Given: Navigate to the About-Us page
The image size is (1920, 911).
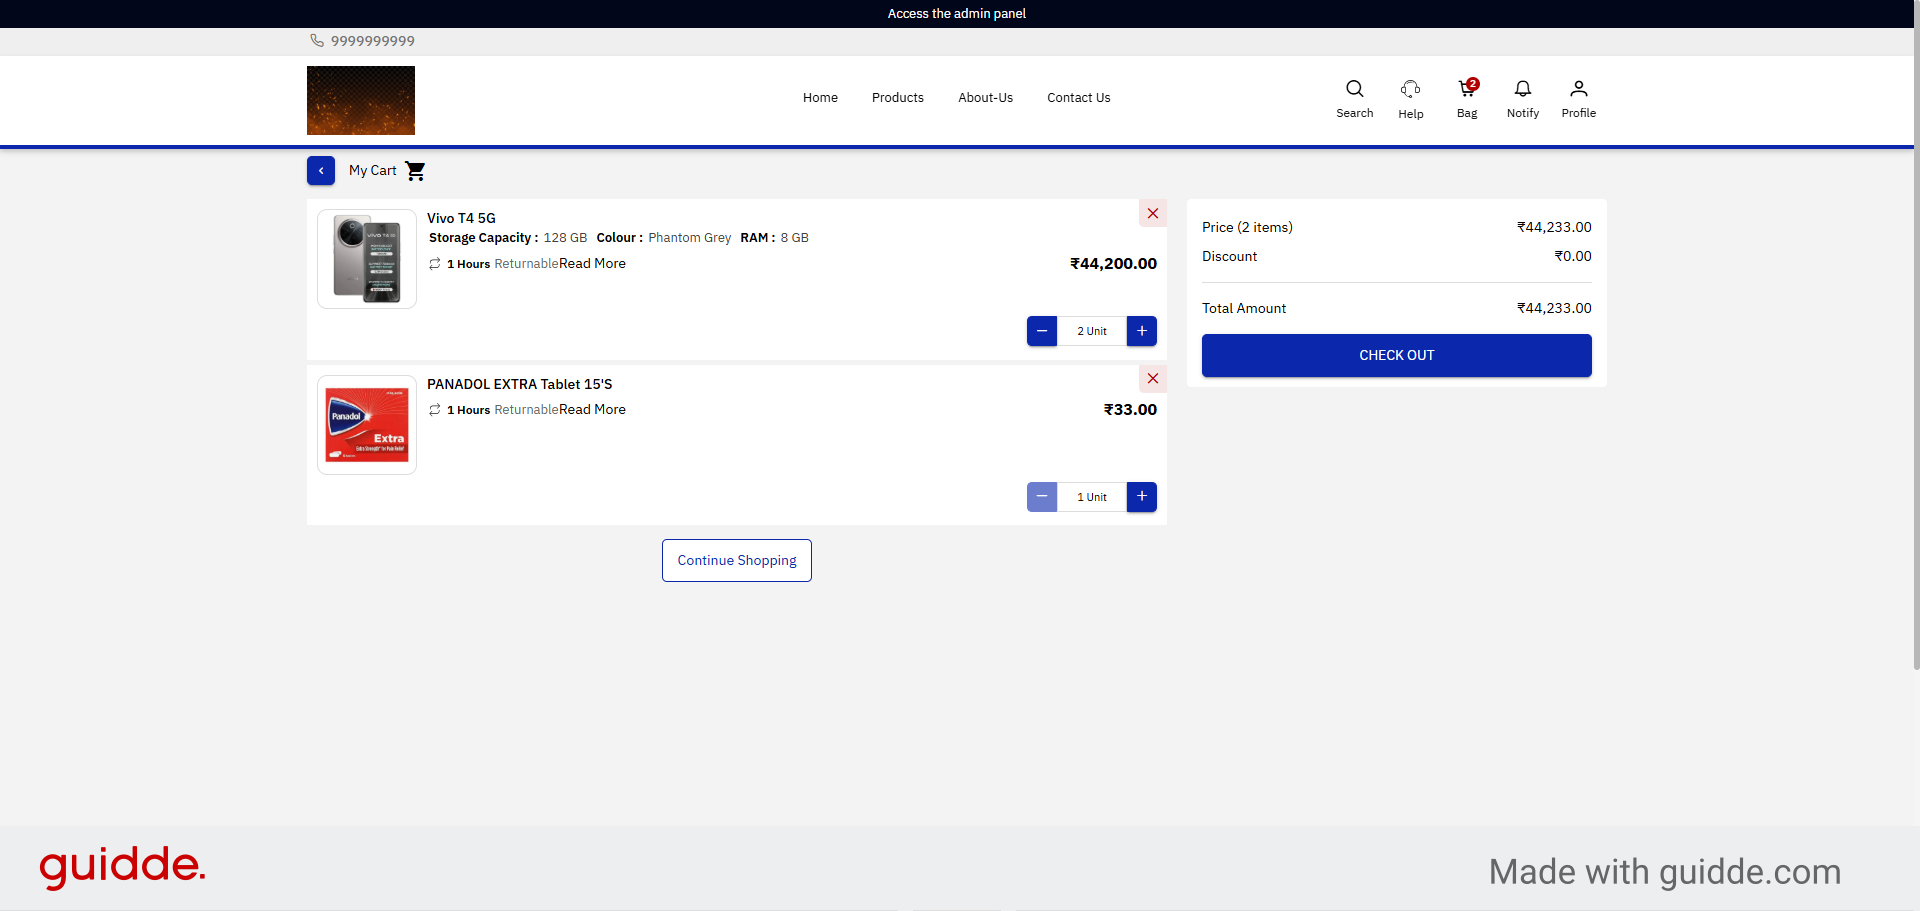Looking at the screenshot, I should coord(985,98).
